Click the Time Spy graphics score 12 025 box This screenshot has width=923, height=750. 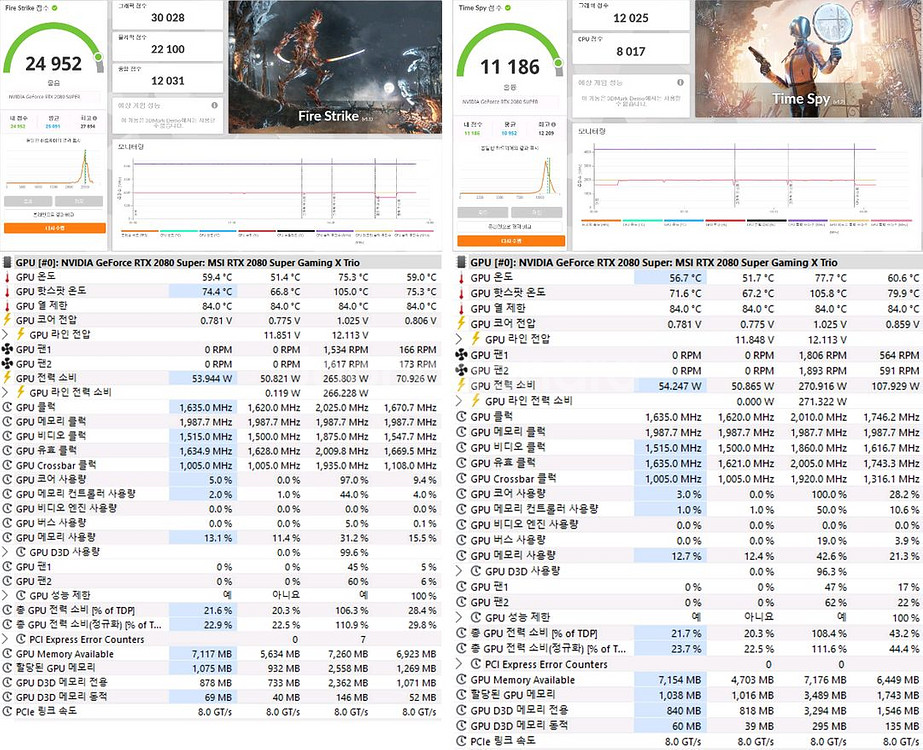click(x=630, y=15)
